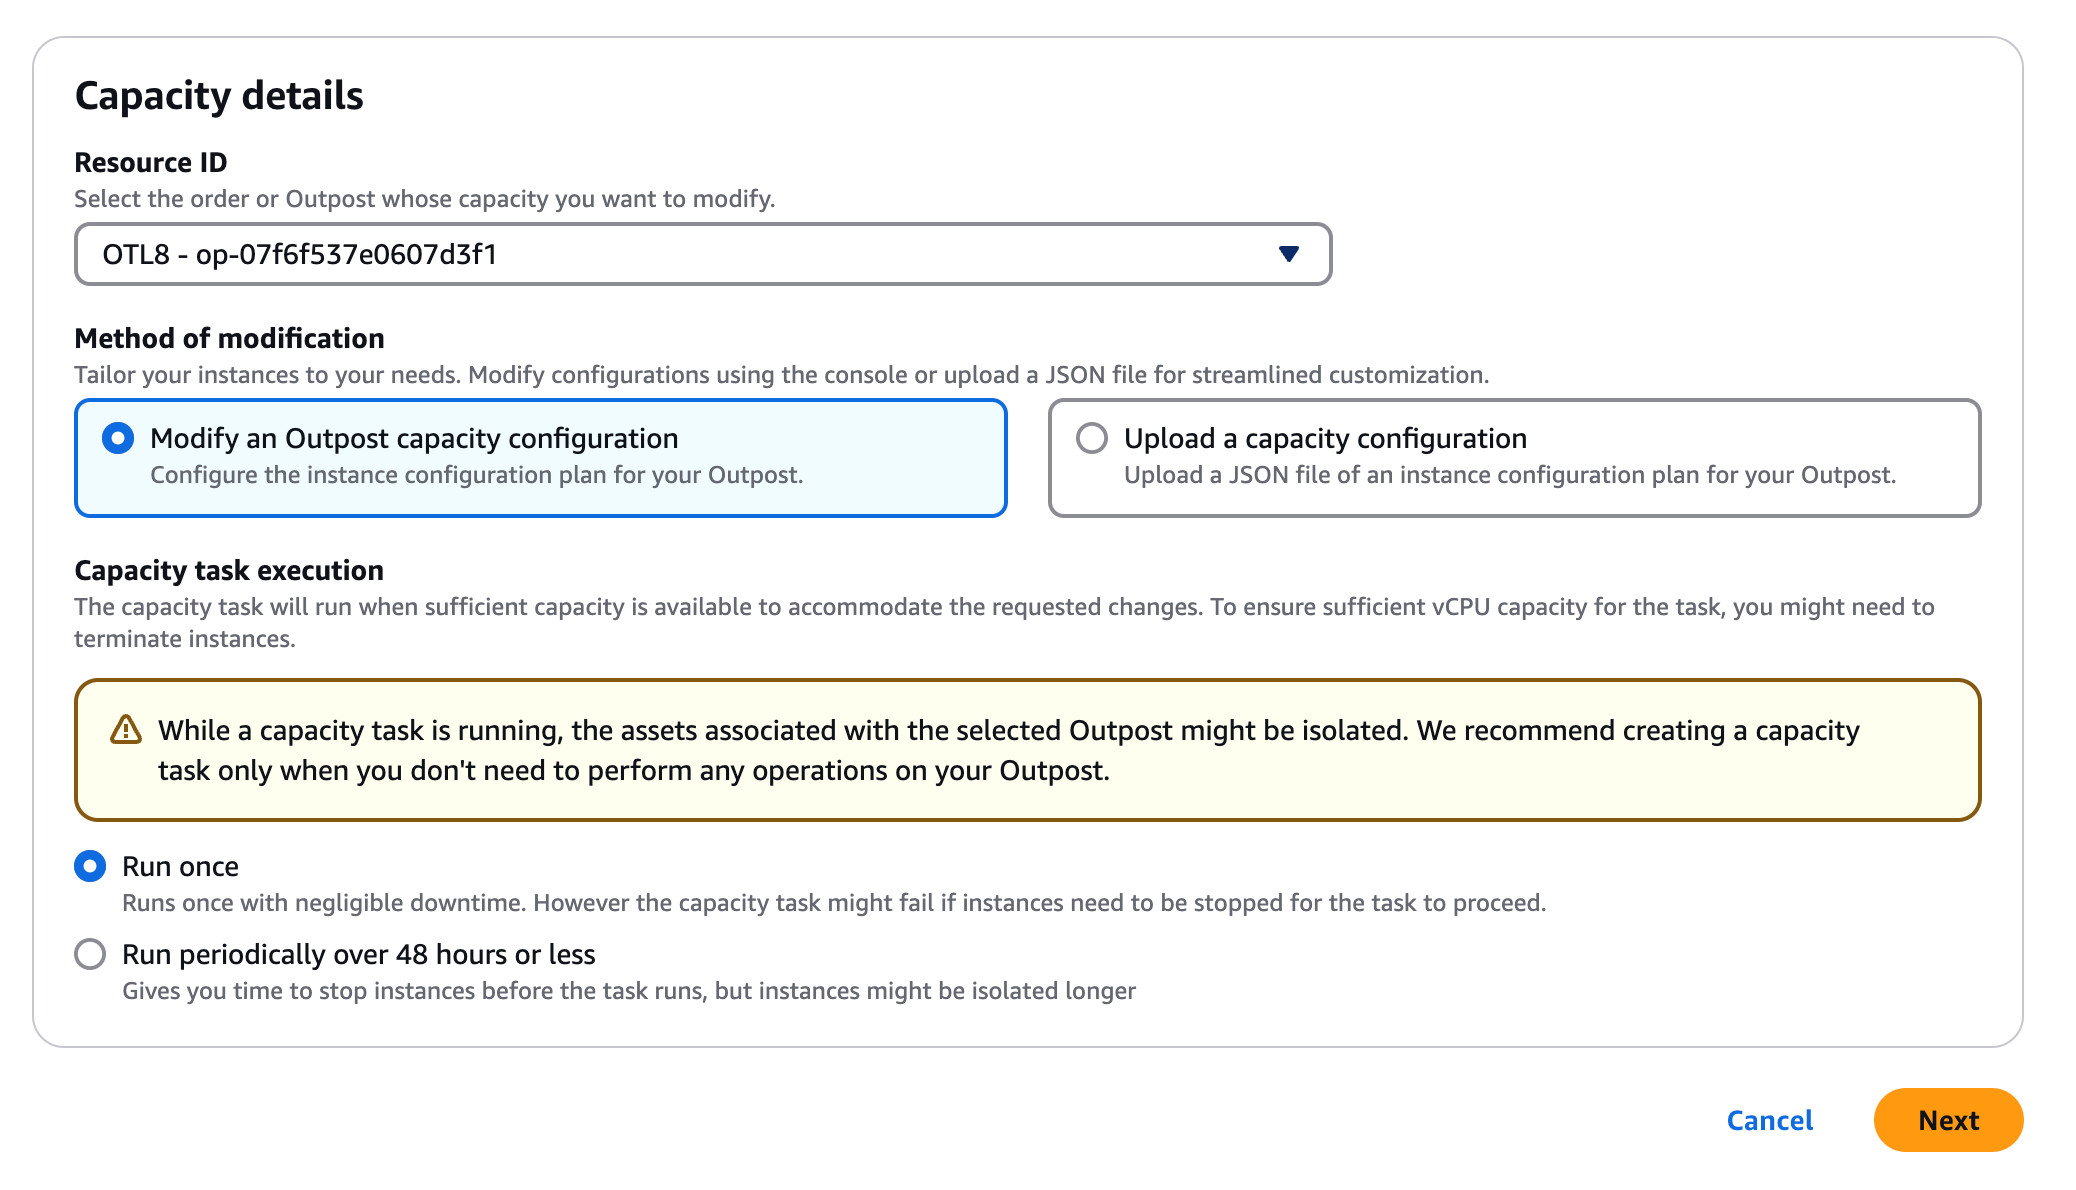2076x1190 pixels.
Task: Click the Resource ID helper text
Action: 424,198
